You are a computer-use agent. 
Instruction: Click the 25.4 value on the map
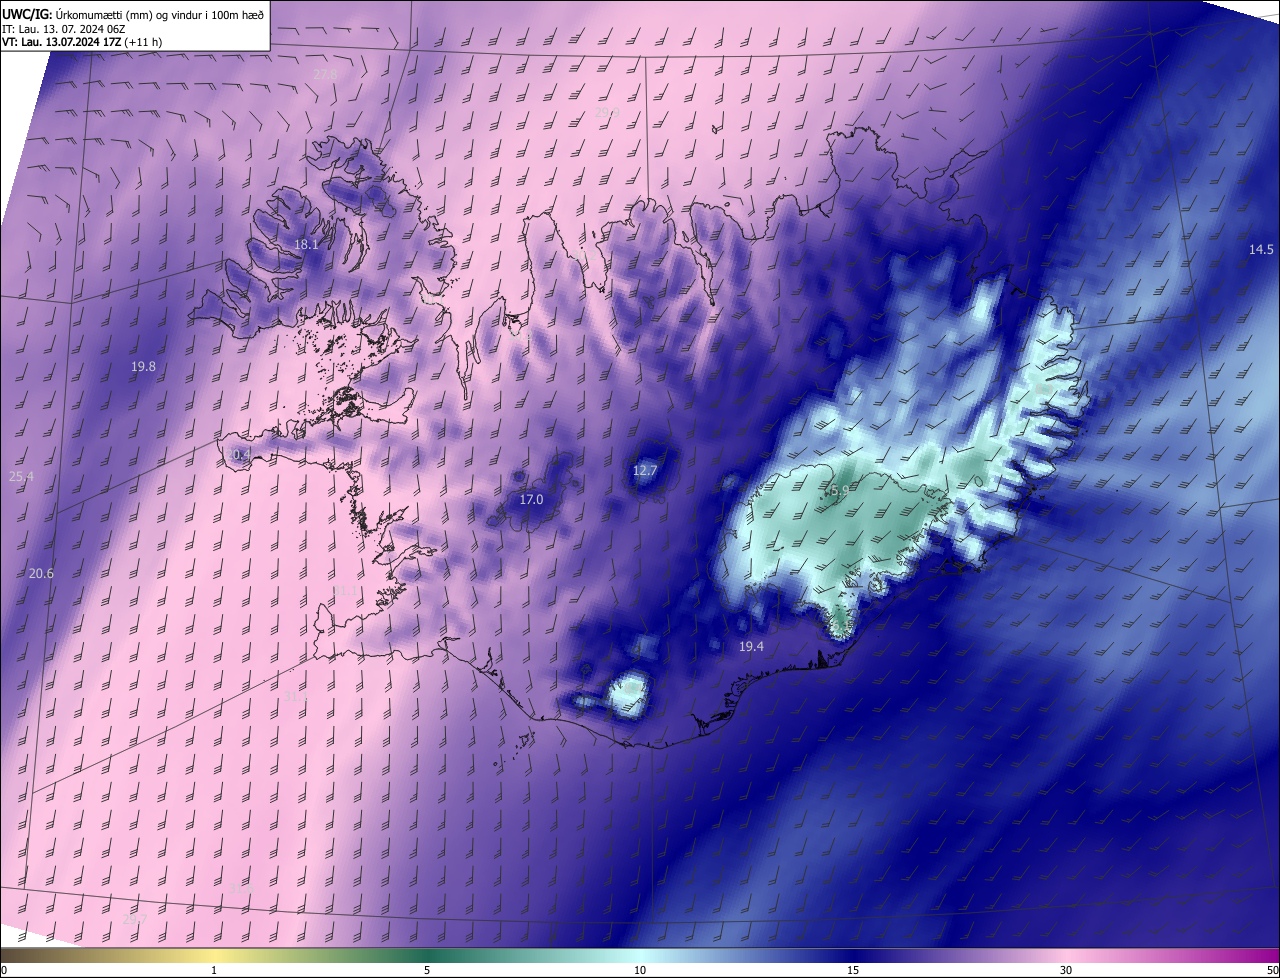tap(21, 477)
